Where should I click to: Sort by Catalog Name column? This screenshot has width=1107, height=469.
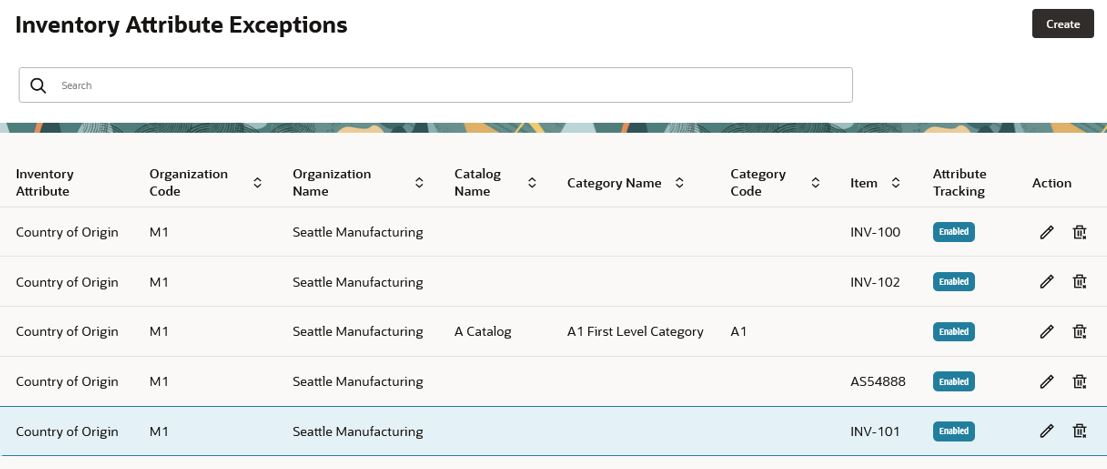coord(532,183)
